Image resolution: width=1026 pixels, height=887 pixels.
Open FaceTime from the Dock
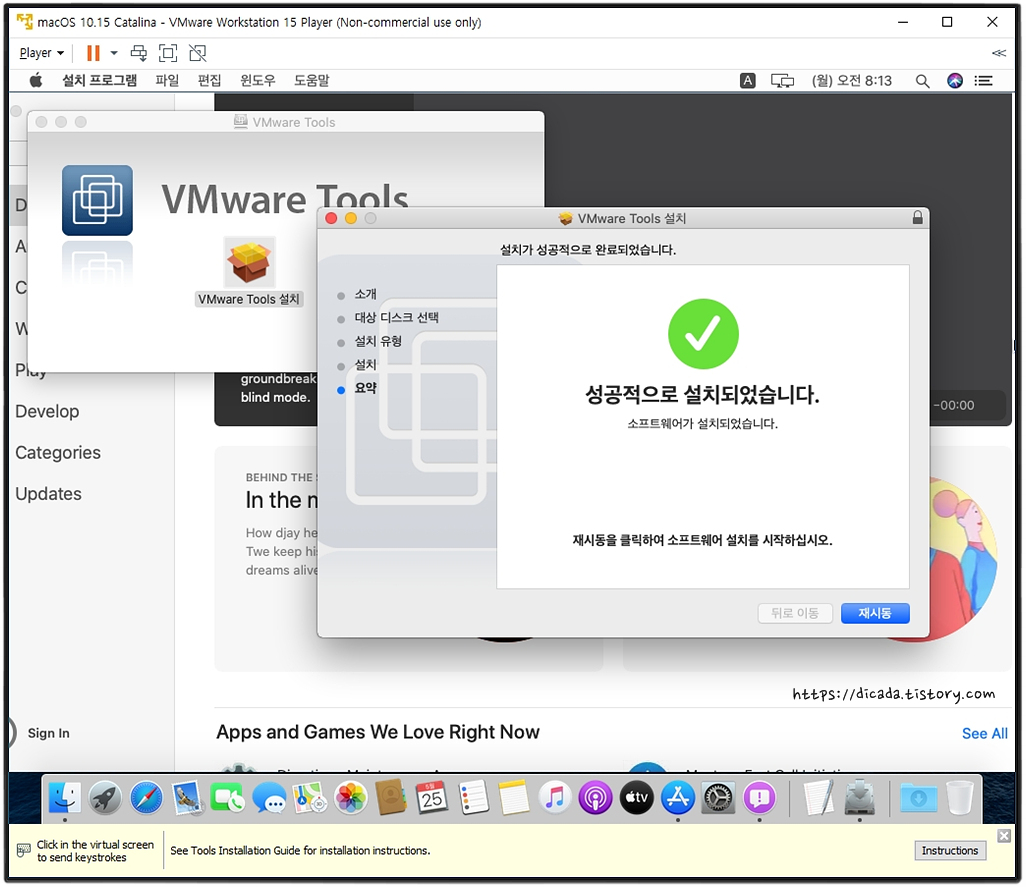[x=228, y=798]
